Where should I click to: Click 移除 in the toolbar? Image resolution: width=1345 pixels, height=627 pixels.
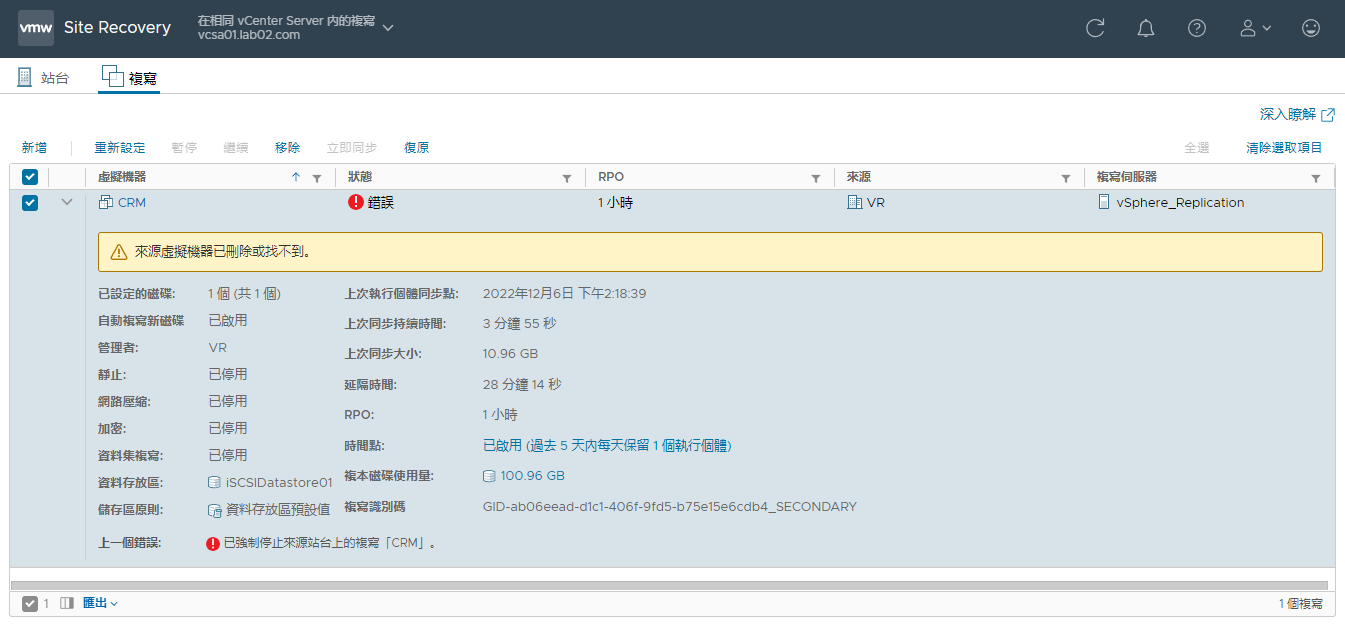click(287, 147)
